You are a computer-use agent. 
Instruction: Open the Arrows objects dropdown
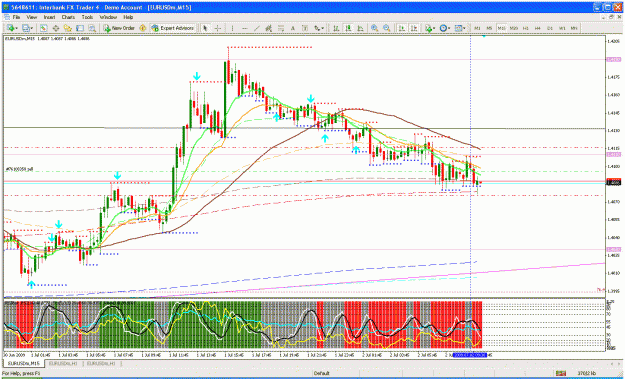pyautogui.click(x=319, y=28)
